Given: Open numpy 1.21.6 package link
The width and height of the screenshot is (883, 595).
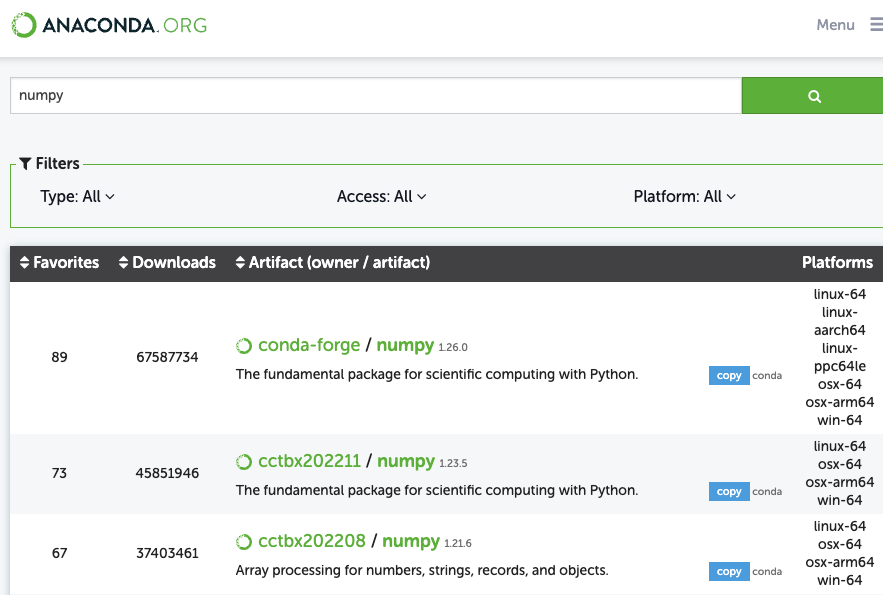Looking at the screenshot, I should pos(411,541).
